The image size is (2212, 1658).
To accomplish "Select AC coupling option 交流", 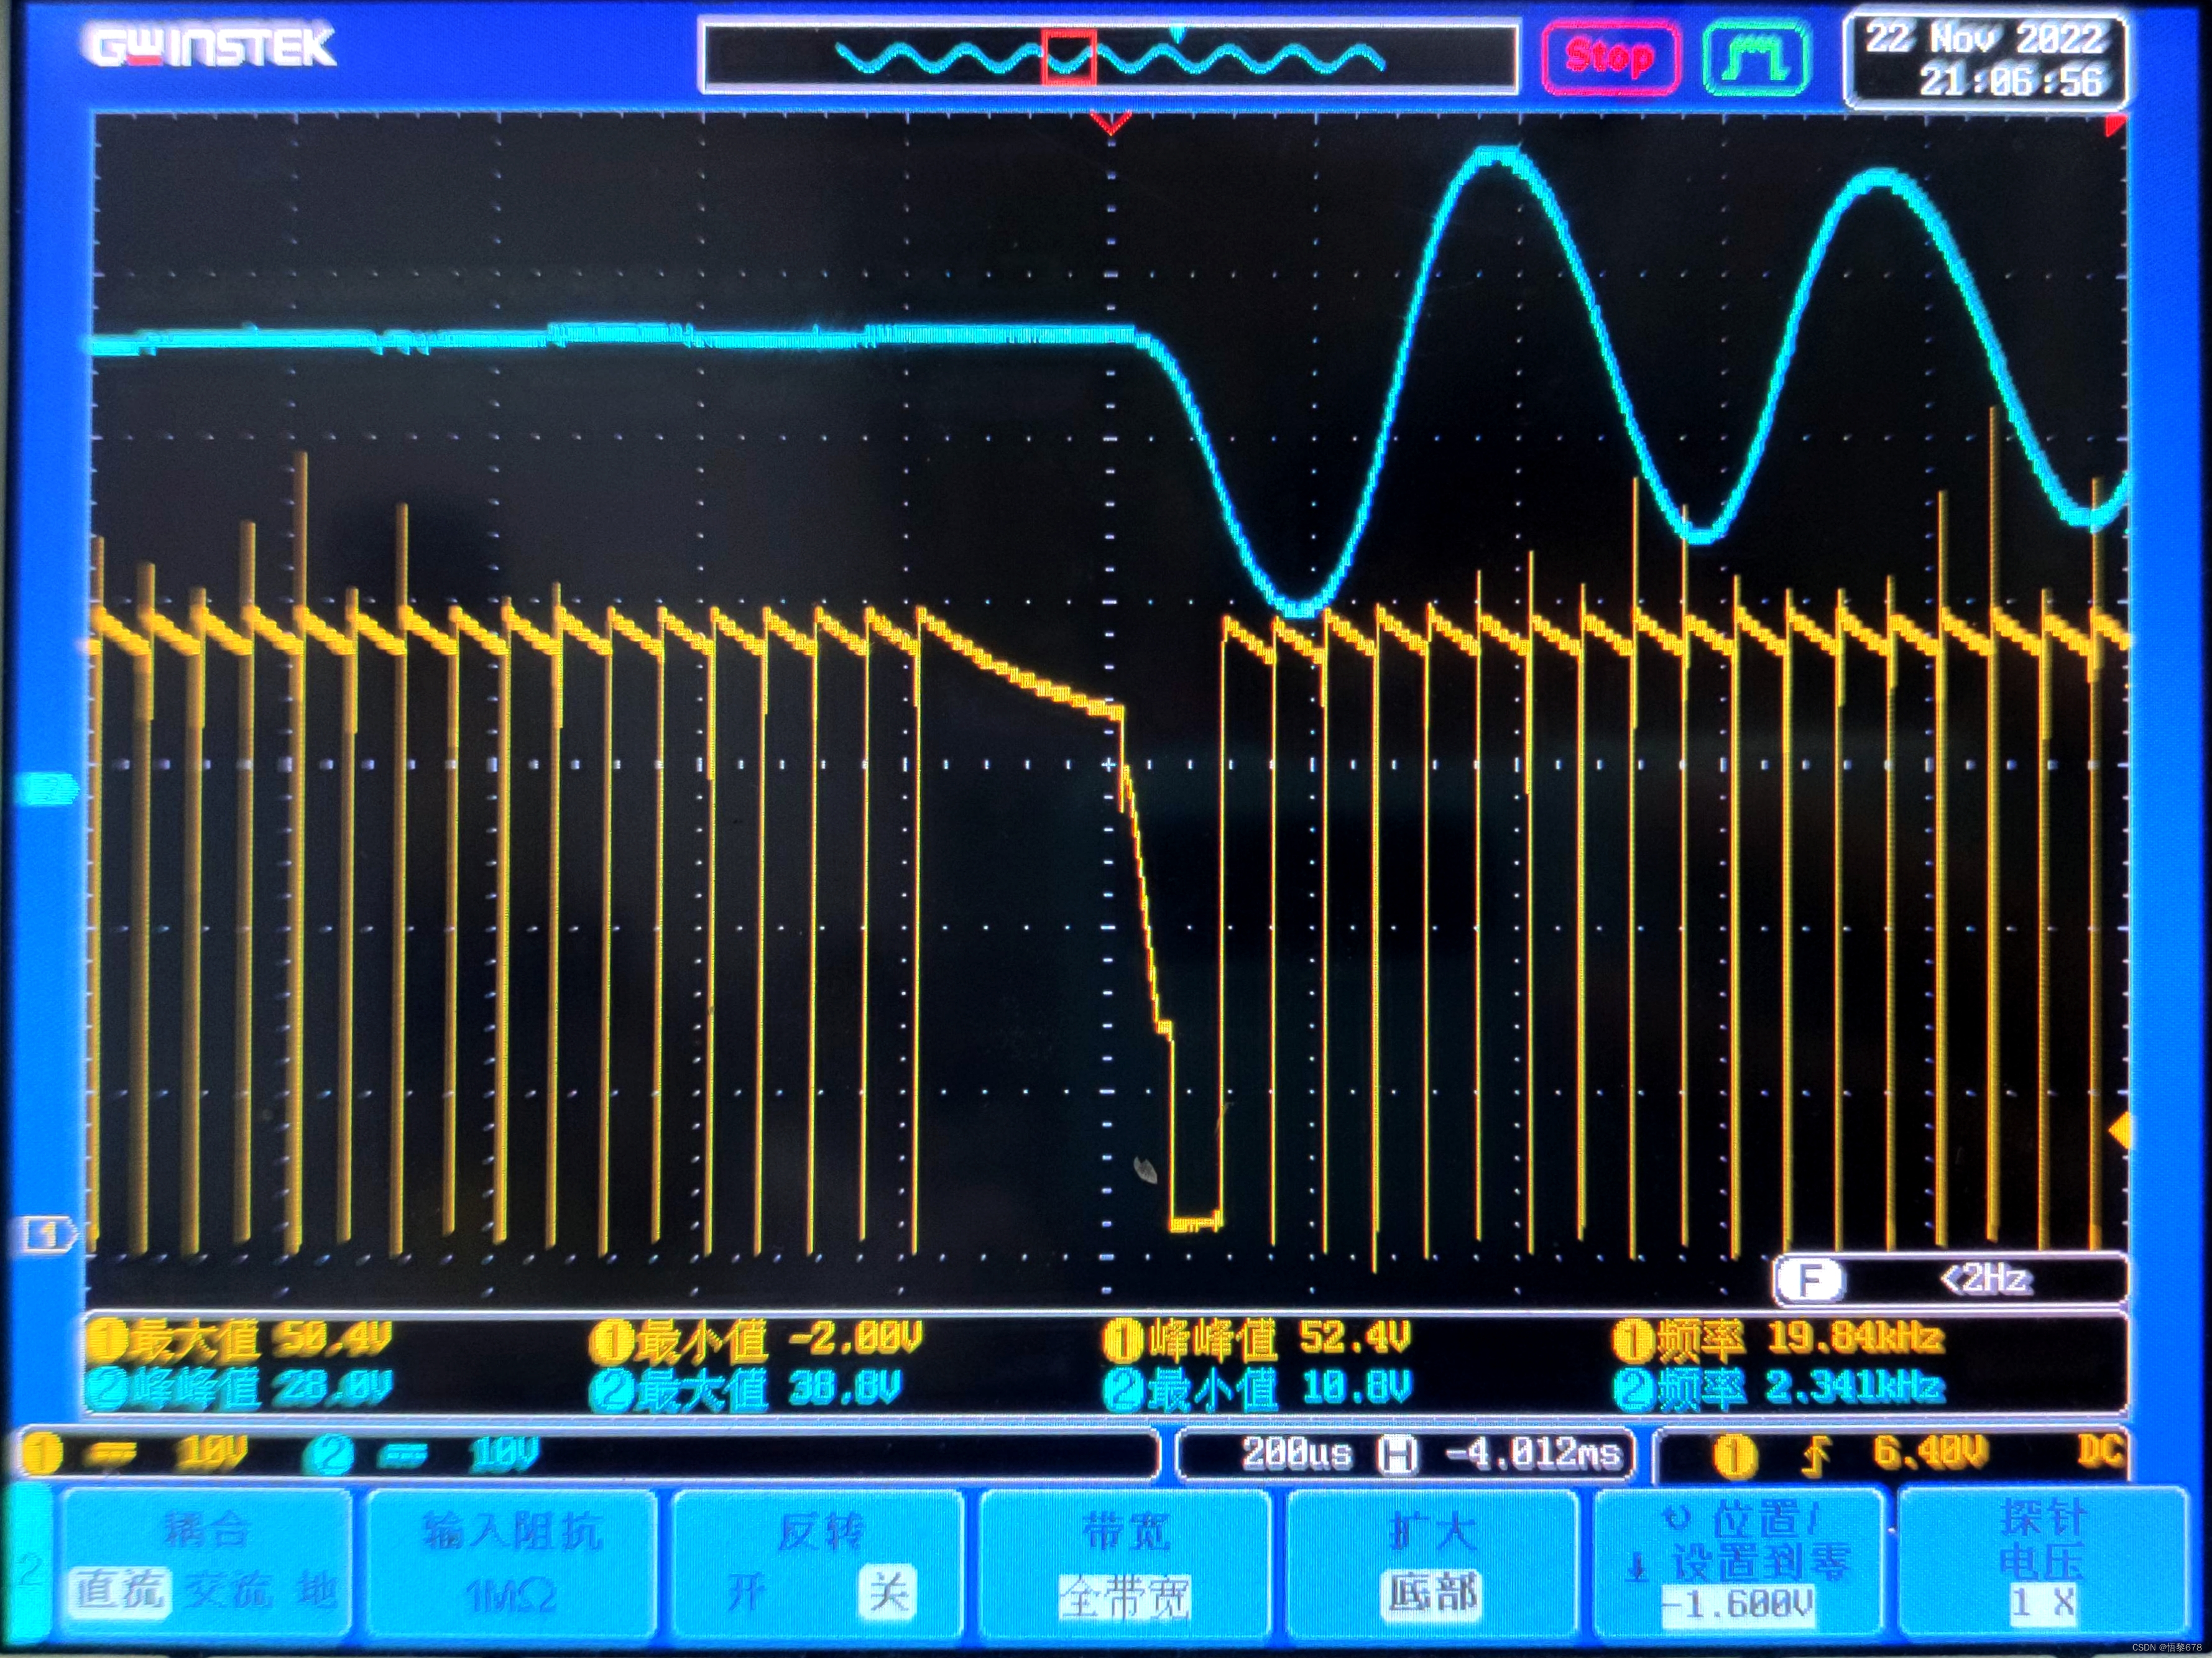I will (229, 1591).
